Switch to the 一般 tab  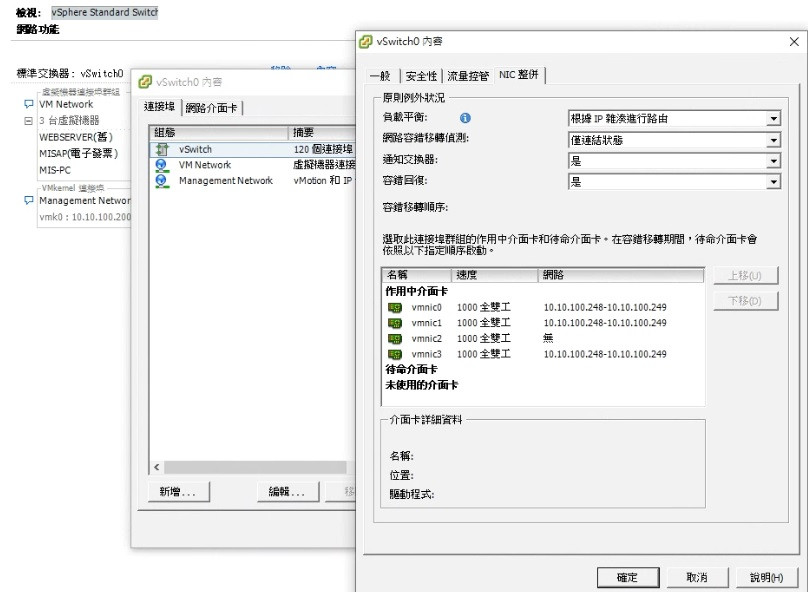tap(381, 76)
